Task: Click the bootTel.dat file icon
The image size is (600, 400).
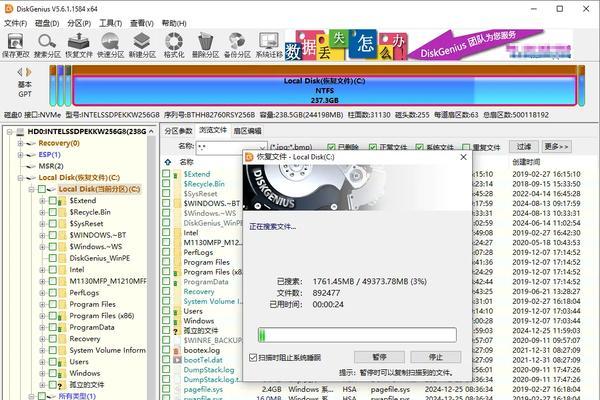Action: coord(177,360)
